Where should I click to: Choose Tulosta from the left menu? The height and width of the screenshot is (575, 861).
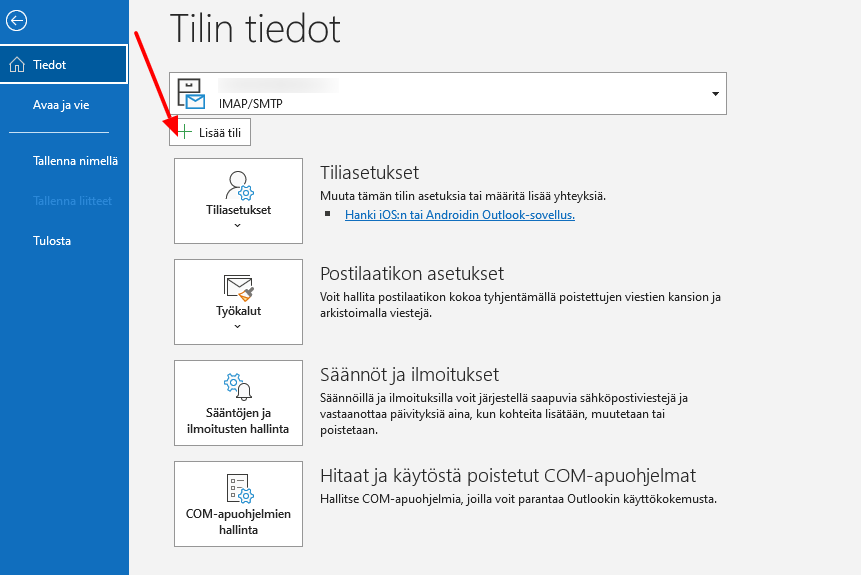(x=52, y=241)
